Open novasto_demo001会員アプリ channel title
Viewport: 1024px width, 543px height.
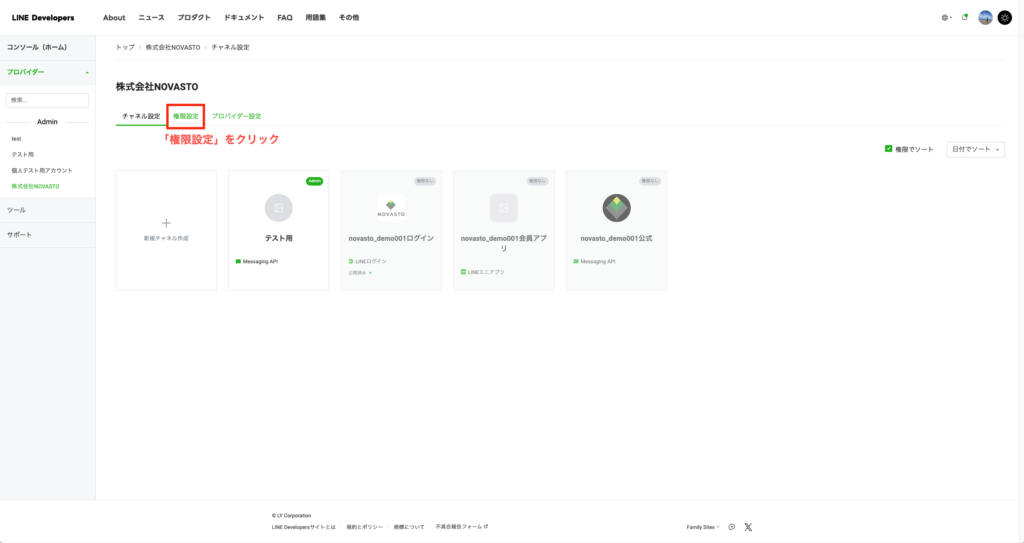click(504, 243)
